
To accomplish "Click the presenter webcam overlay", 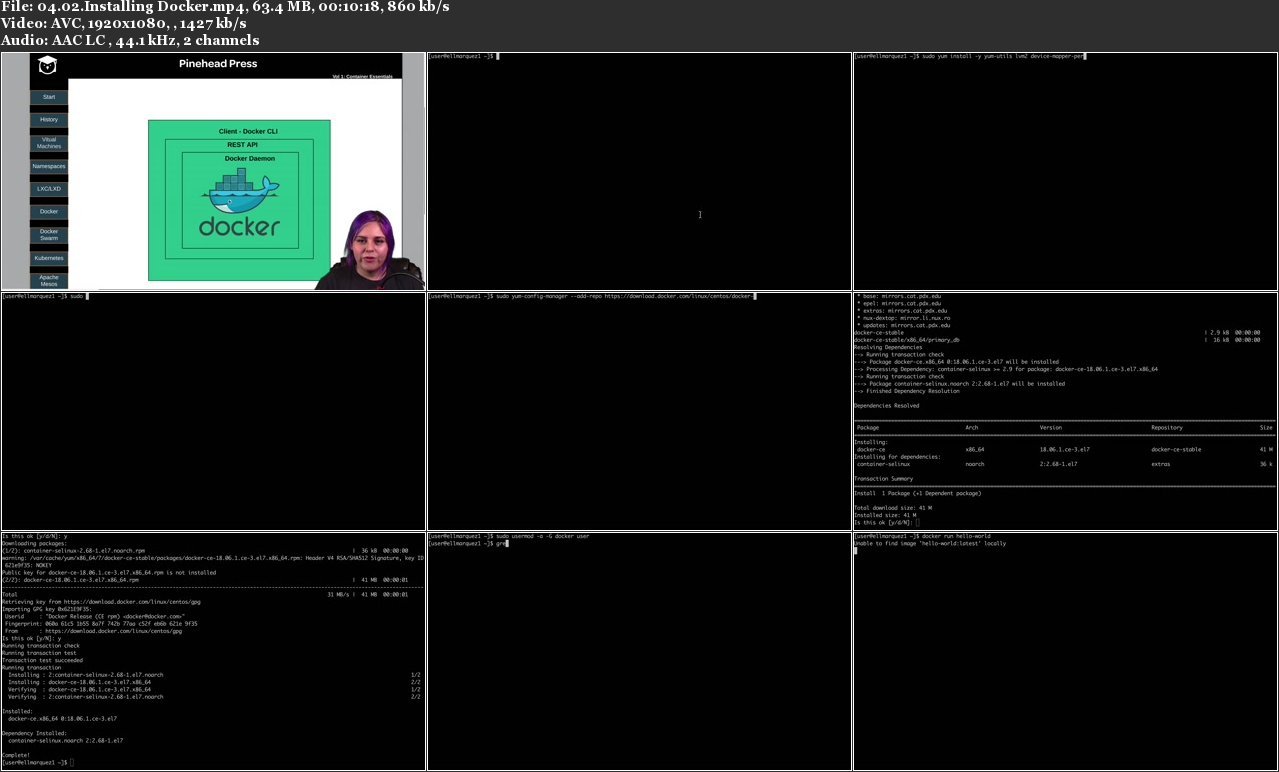I will pyautogui.click(x=369, y=250).
